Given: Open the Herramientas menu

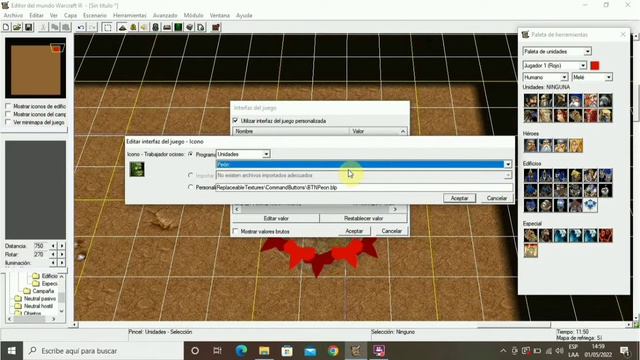Looking at the screenshot, I should click(129, 15).
